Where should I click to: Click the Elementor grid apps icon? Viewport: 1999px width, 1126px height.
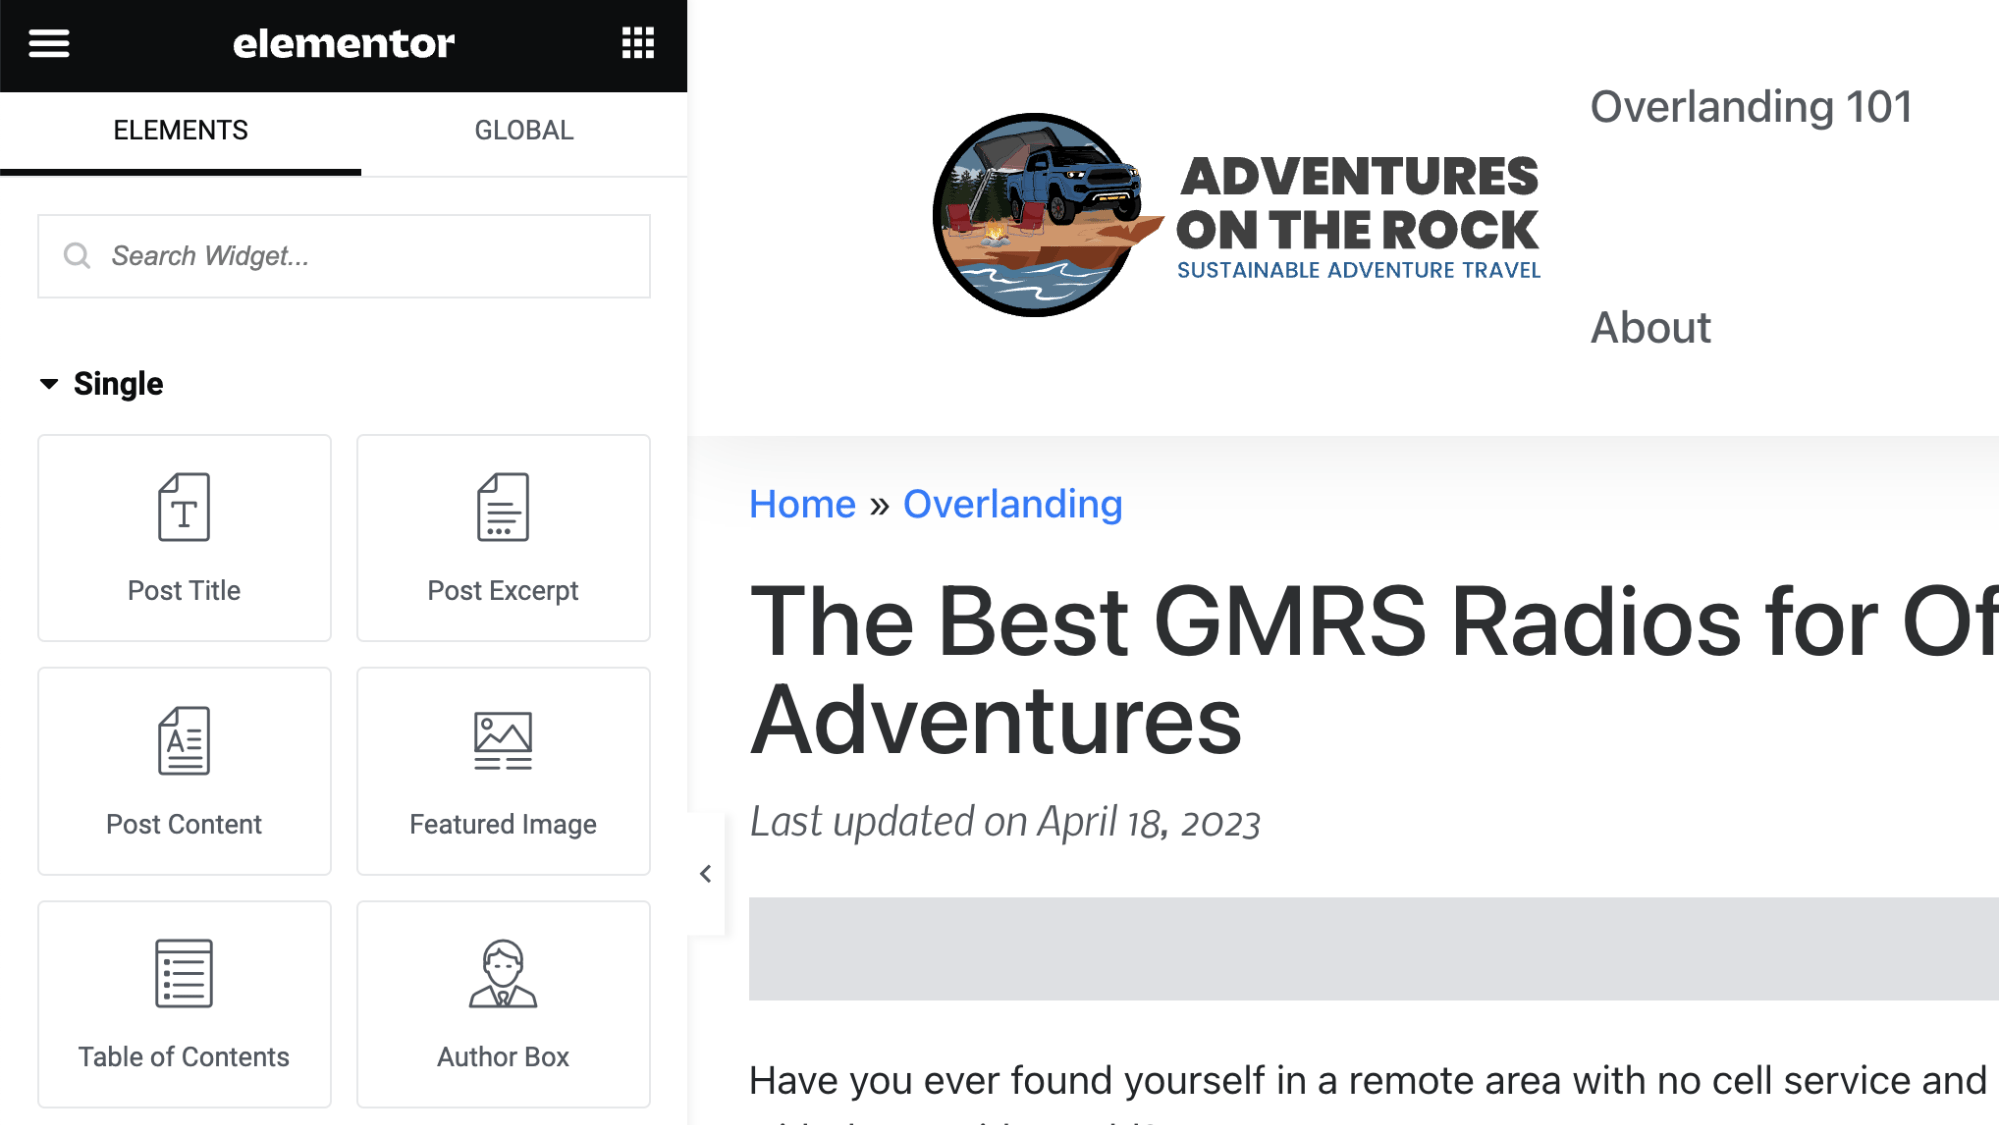click(x=638, y=43)
